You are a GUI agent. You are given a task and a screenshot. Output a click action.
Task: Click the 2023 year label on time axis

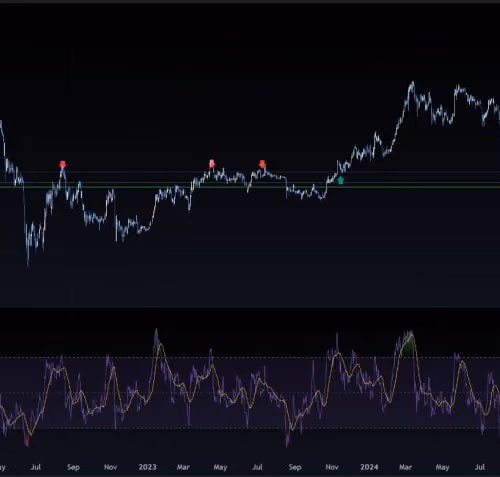click(x=147, y=467)
